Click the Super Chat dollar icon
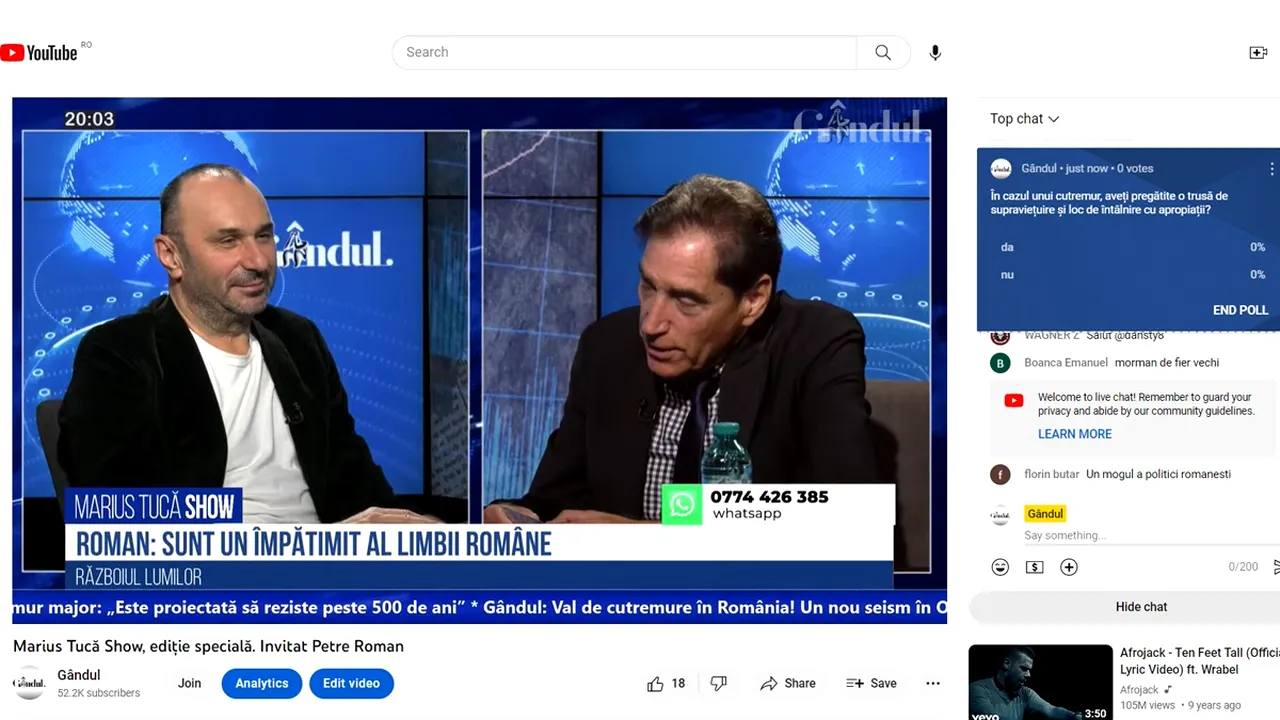Image resolution: width=1280 pixels, height=720 pixels. [1034, 567]
